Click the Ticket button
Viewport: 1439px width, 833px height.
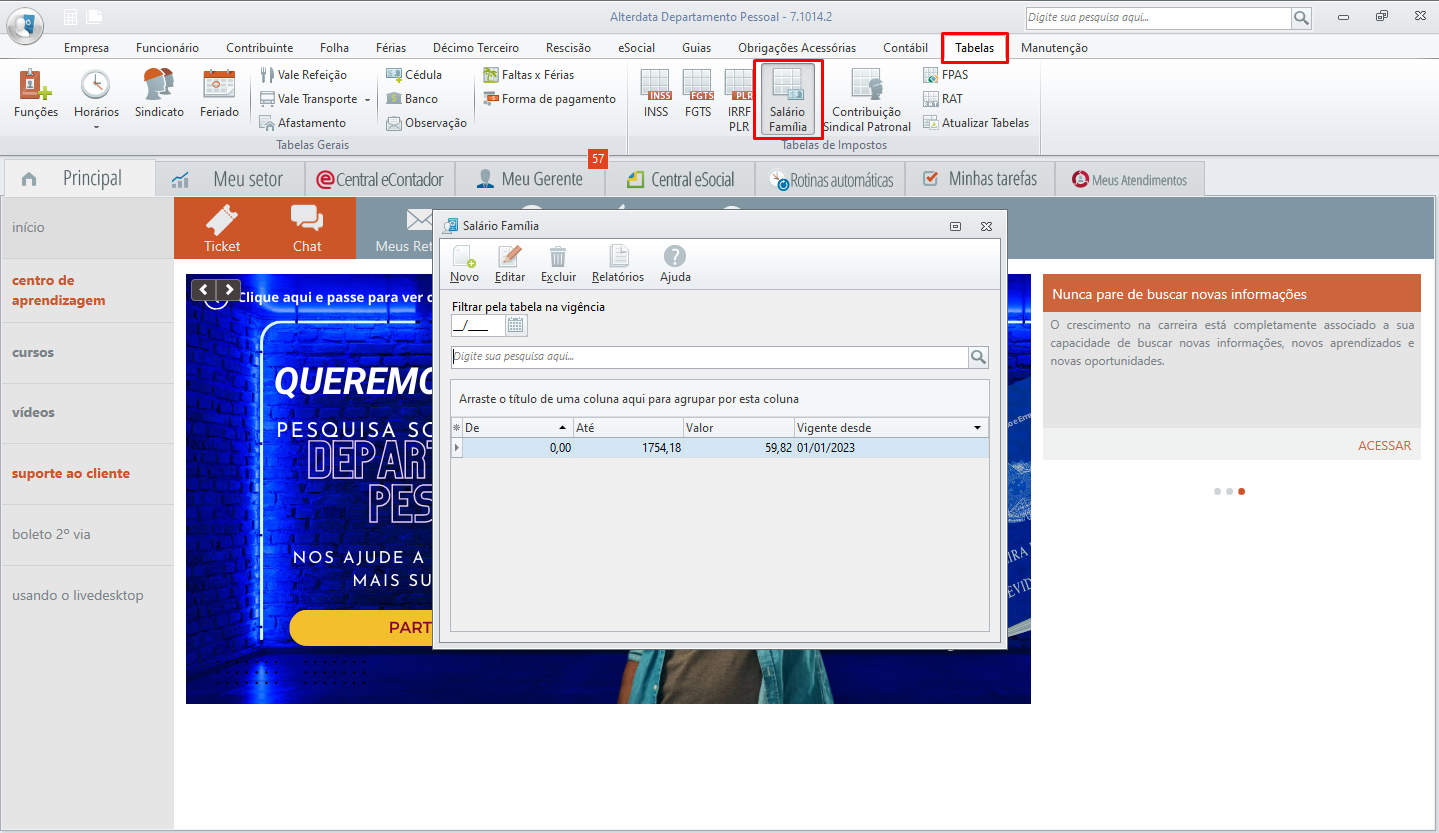[x=222, y=228]
